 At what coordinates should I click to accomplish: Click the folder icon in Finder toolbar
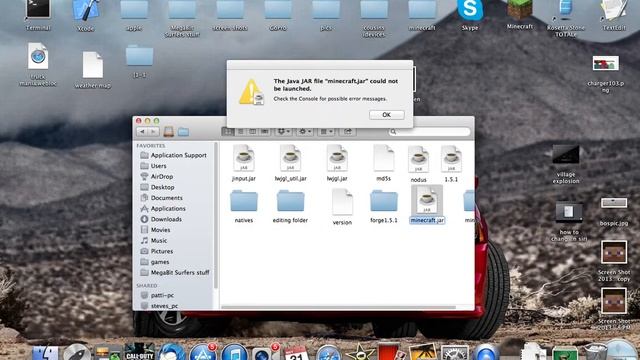(183, 132)
